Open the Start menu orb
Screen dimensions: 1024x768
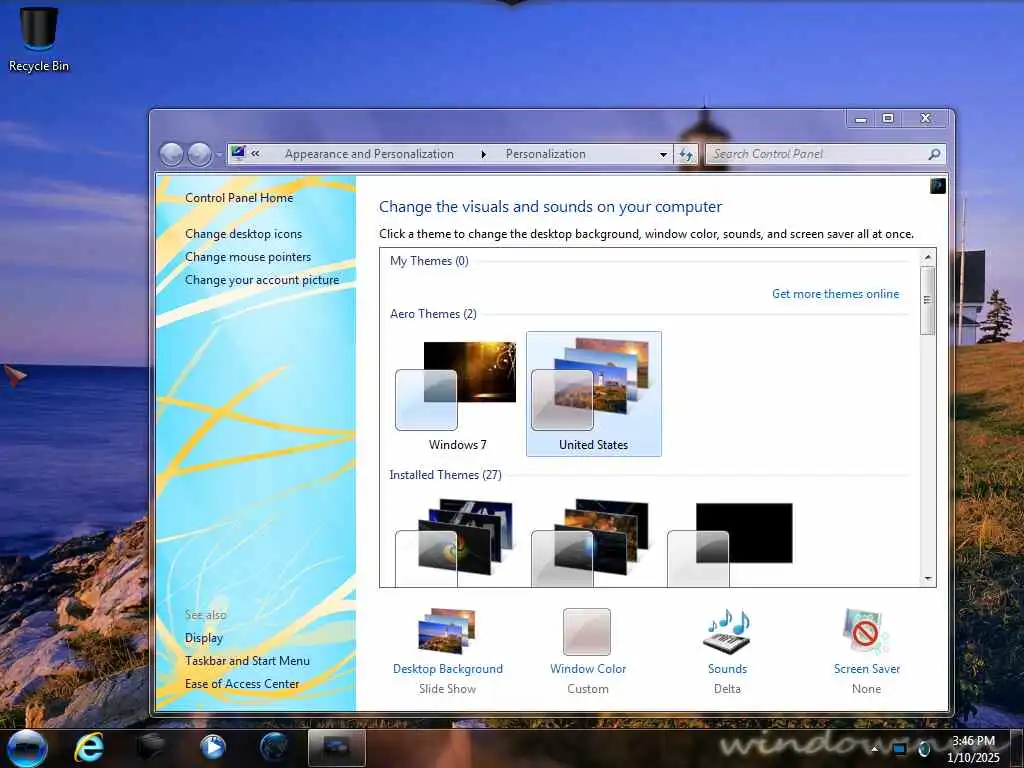click(27, 748)
